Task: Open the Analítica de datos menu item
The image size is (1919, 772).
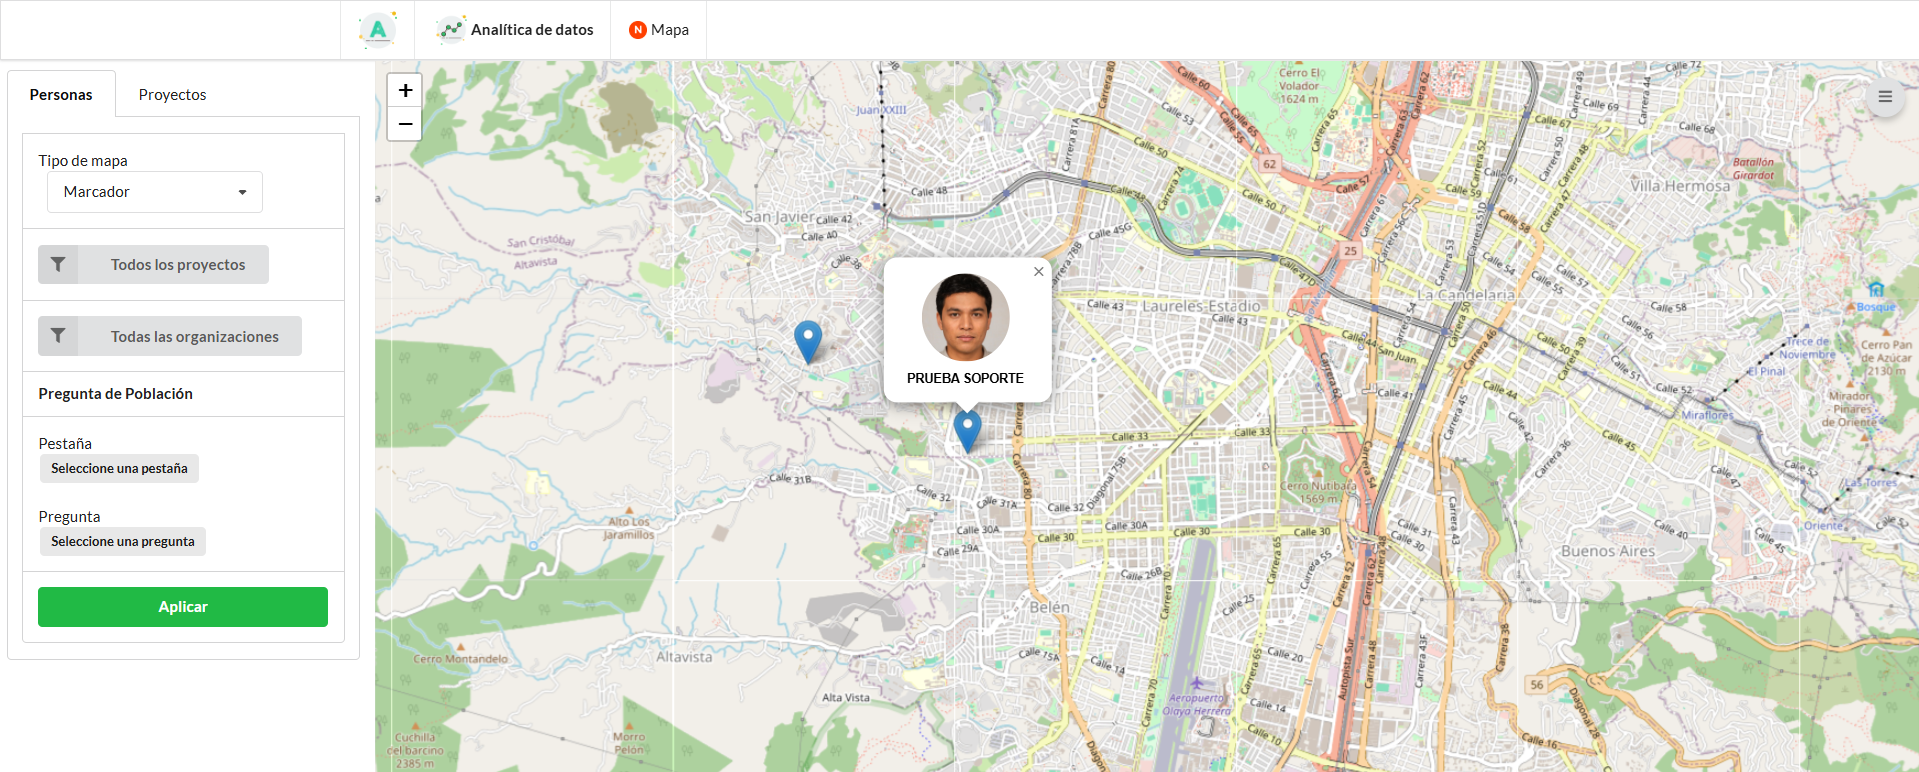Action: point(531,30)
